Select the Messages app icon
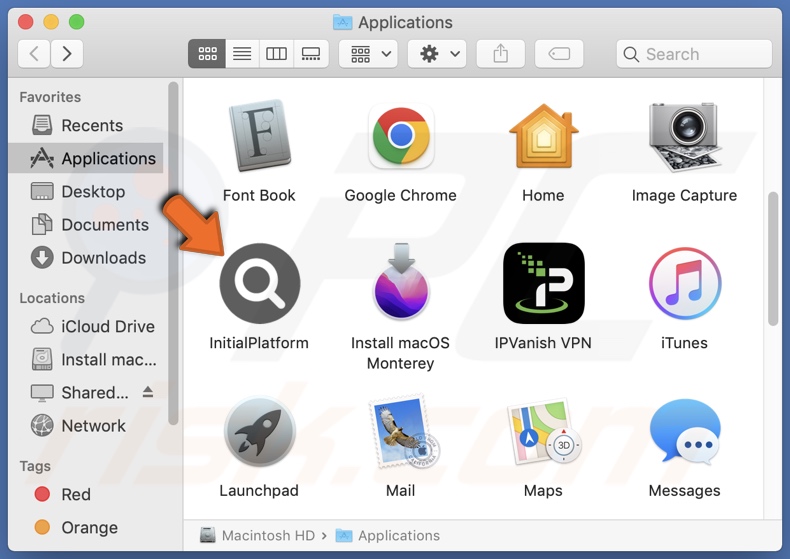The image size is (790, 559). pyautogui.click(x=685, y=431)
